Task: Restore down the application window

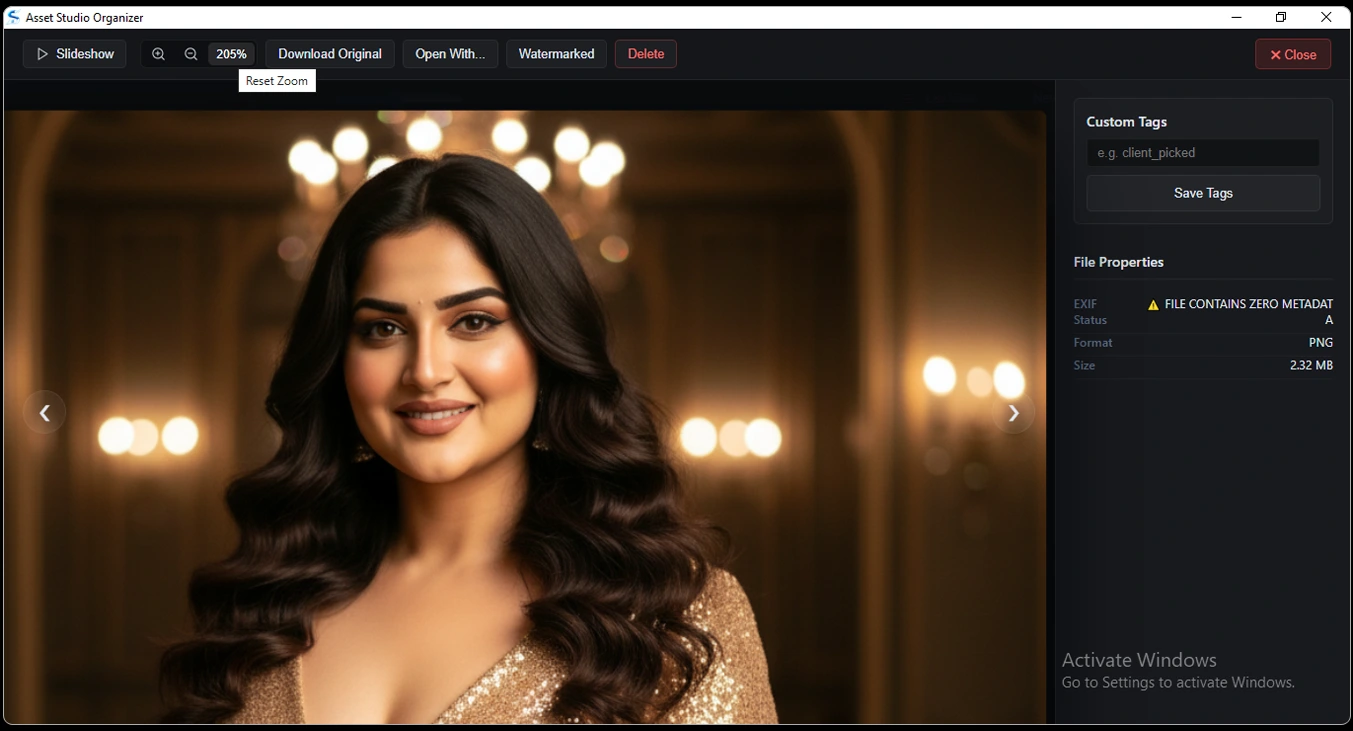Action: [x=1281, y=17]
